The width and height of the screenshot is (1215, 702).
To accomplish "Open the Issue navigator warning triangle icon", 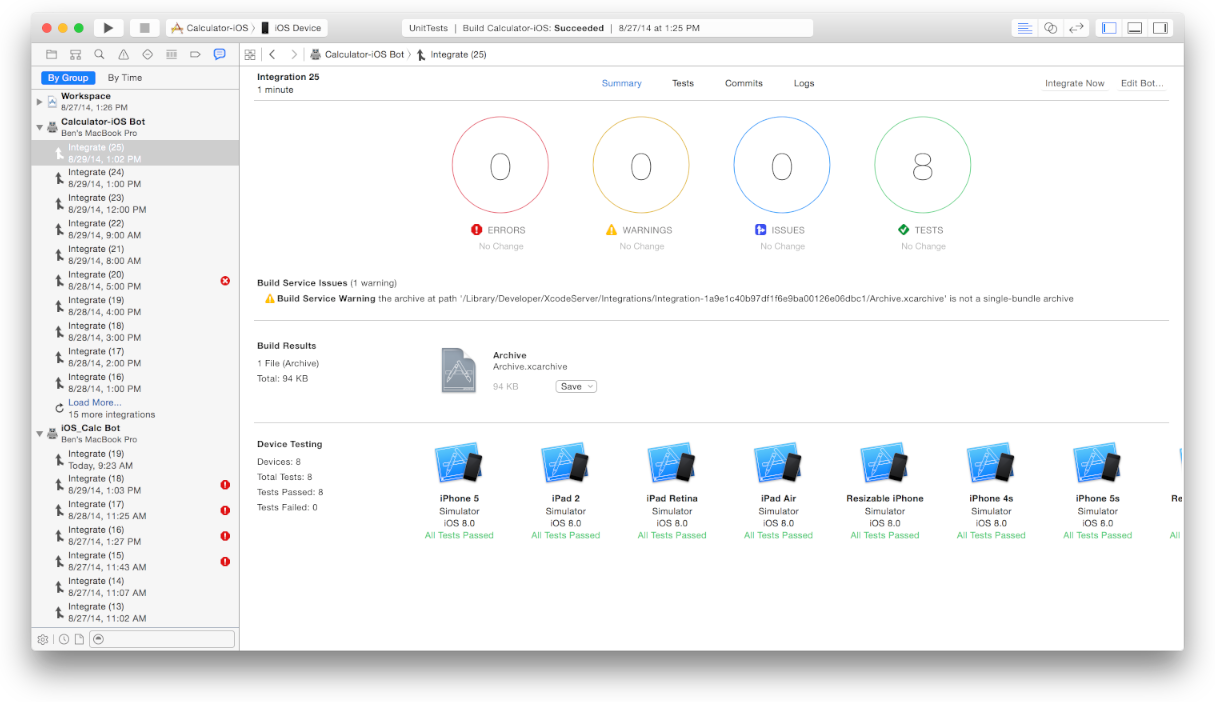I will [123, 54].
